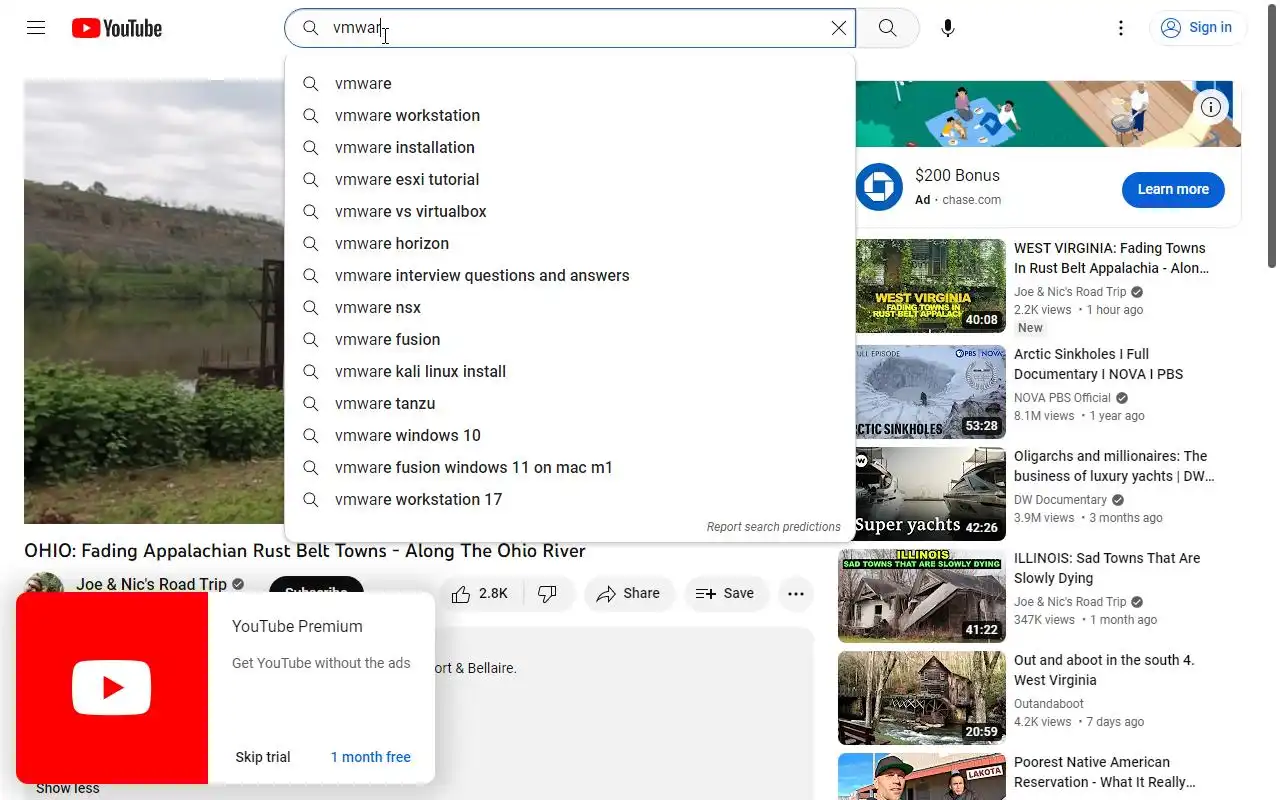The width and height of the screenshot is (1280, 800).
Task: Open Poorest Native American Reservation video title
Action: coord(1105,772)
